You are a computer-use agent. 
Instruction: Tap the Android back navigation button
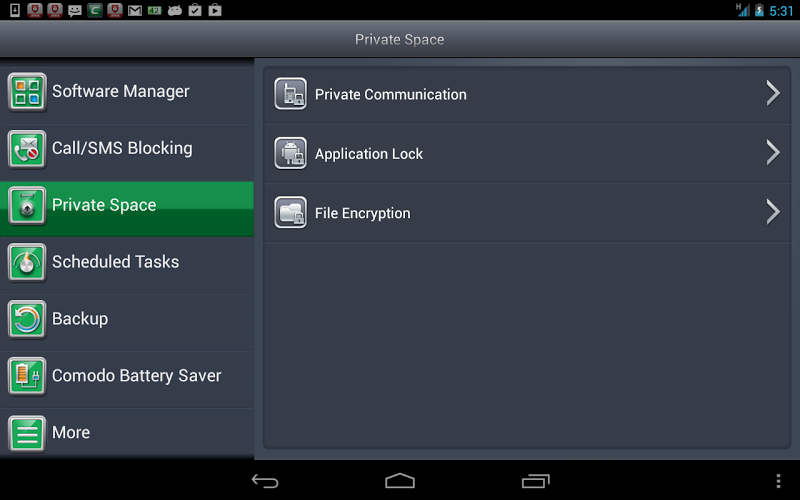point(265,481)
